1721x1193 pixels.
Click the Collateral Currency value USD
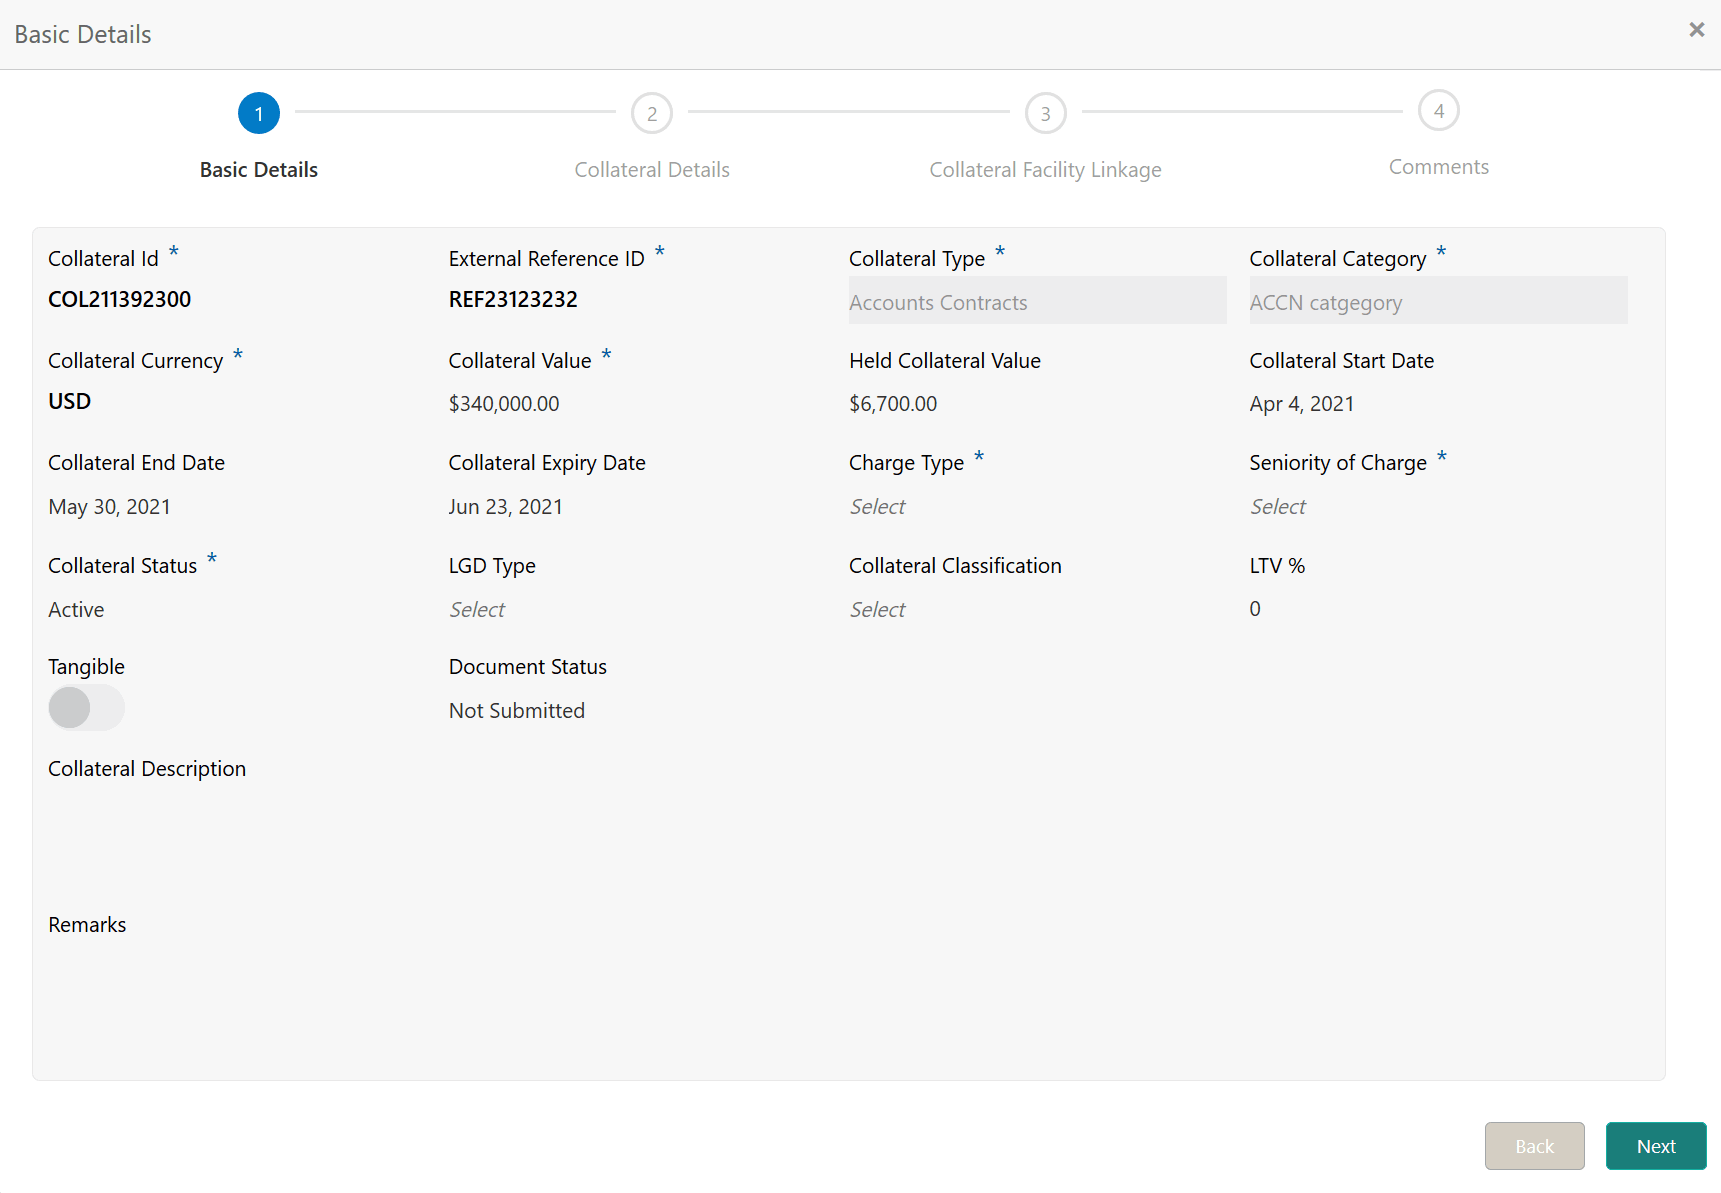70,401
